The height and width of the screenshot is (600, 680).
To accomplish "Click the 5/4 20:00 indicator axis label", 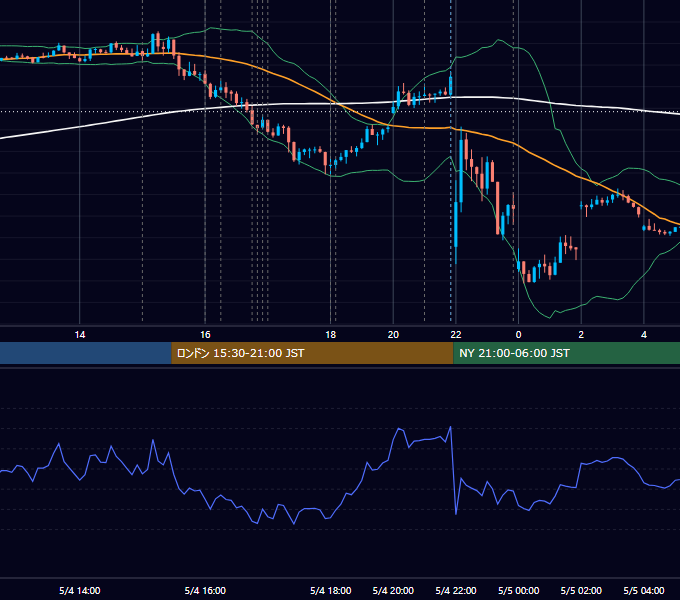I will point(393,591).
